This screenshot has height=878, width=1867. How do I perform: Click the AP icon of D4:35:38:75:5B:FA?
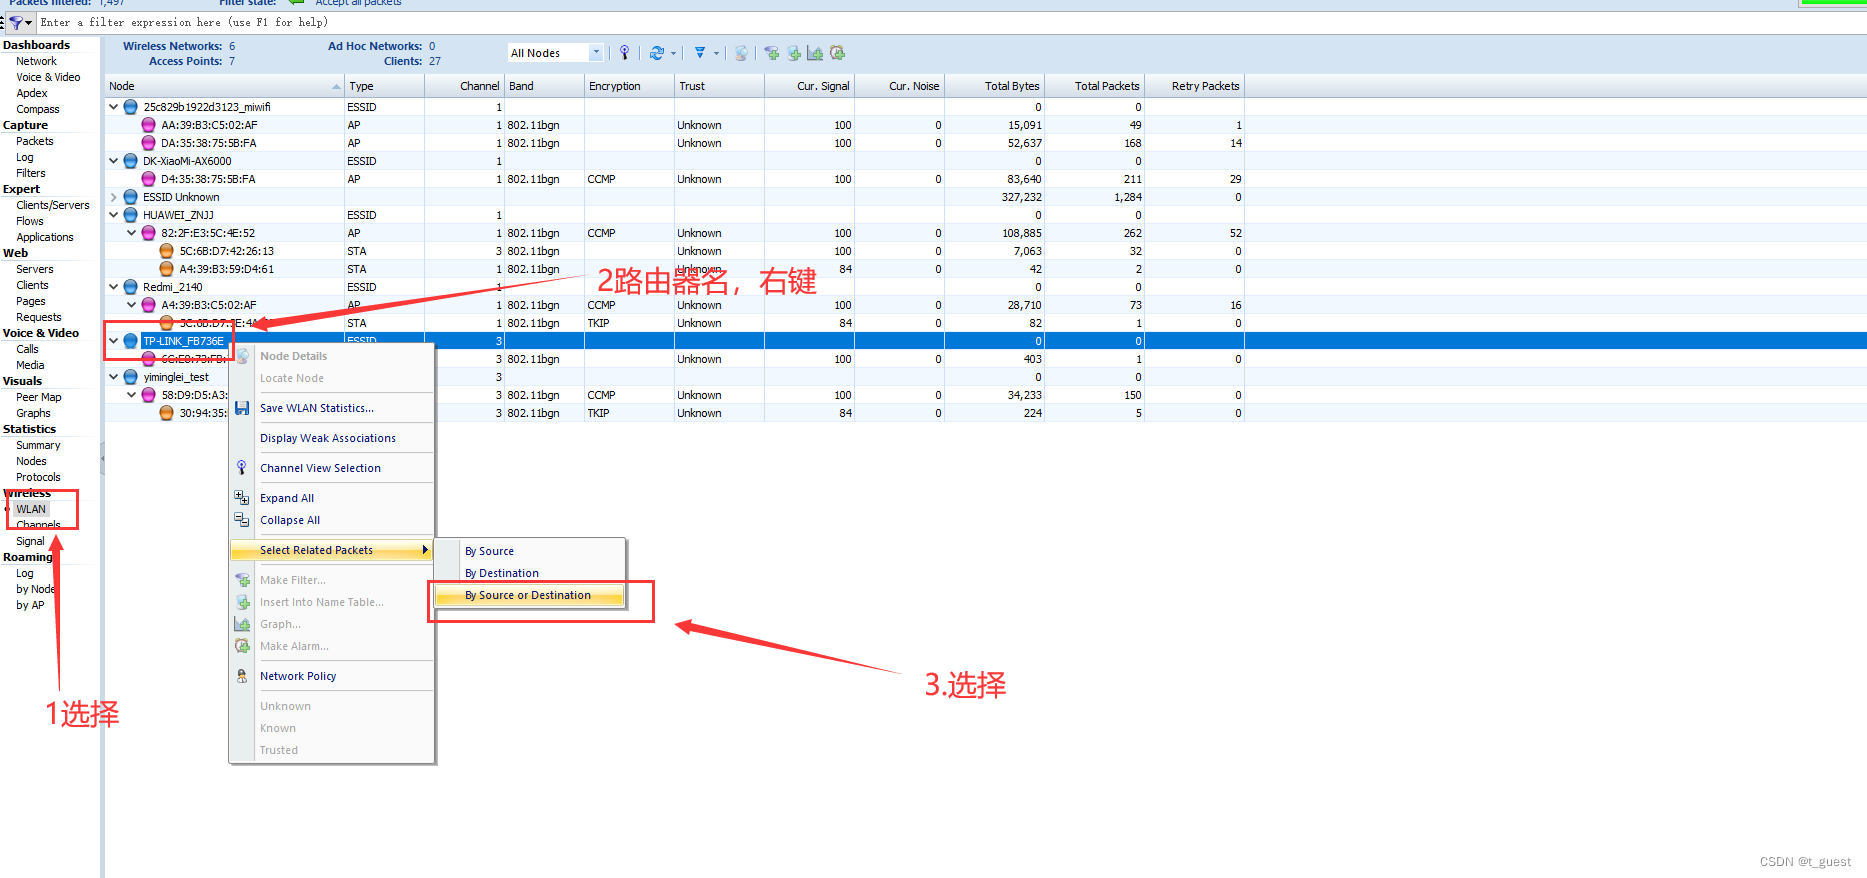pyautogui.click(x=149, y=179)
